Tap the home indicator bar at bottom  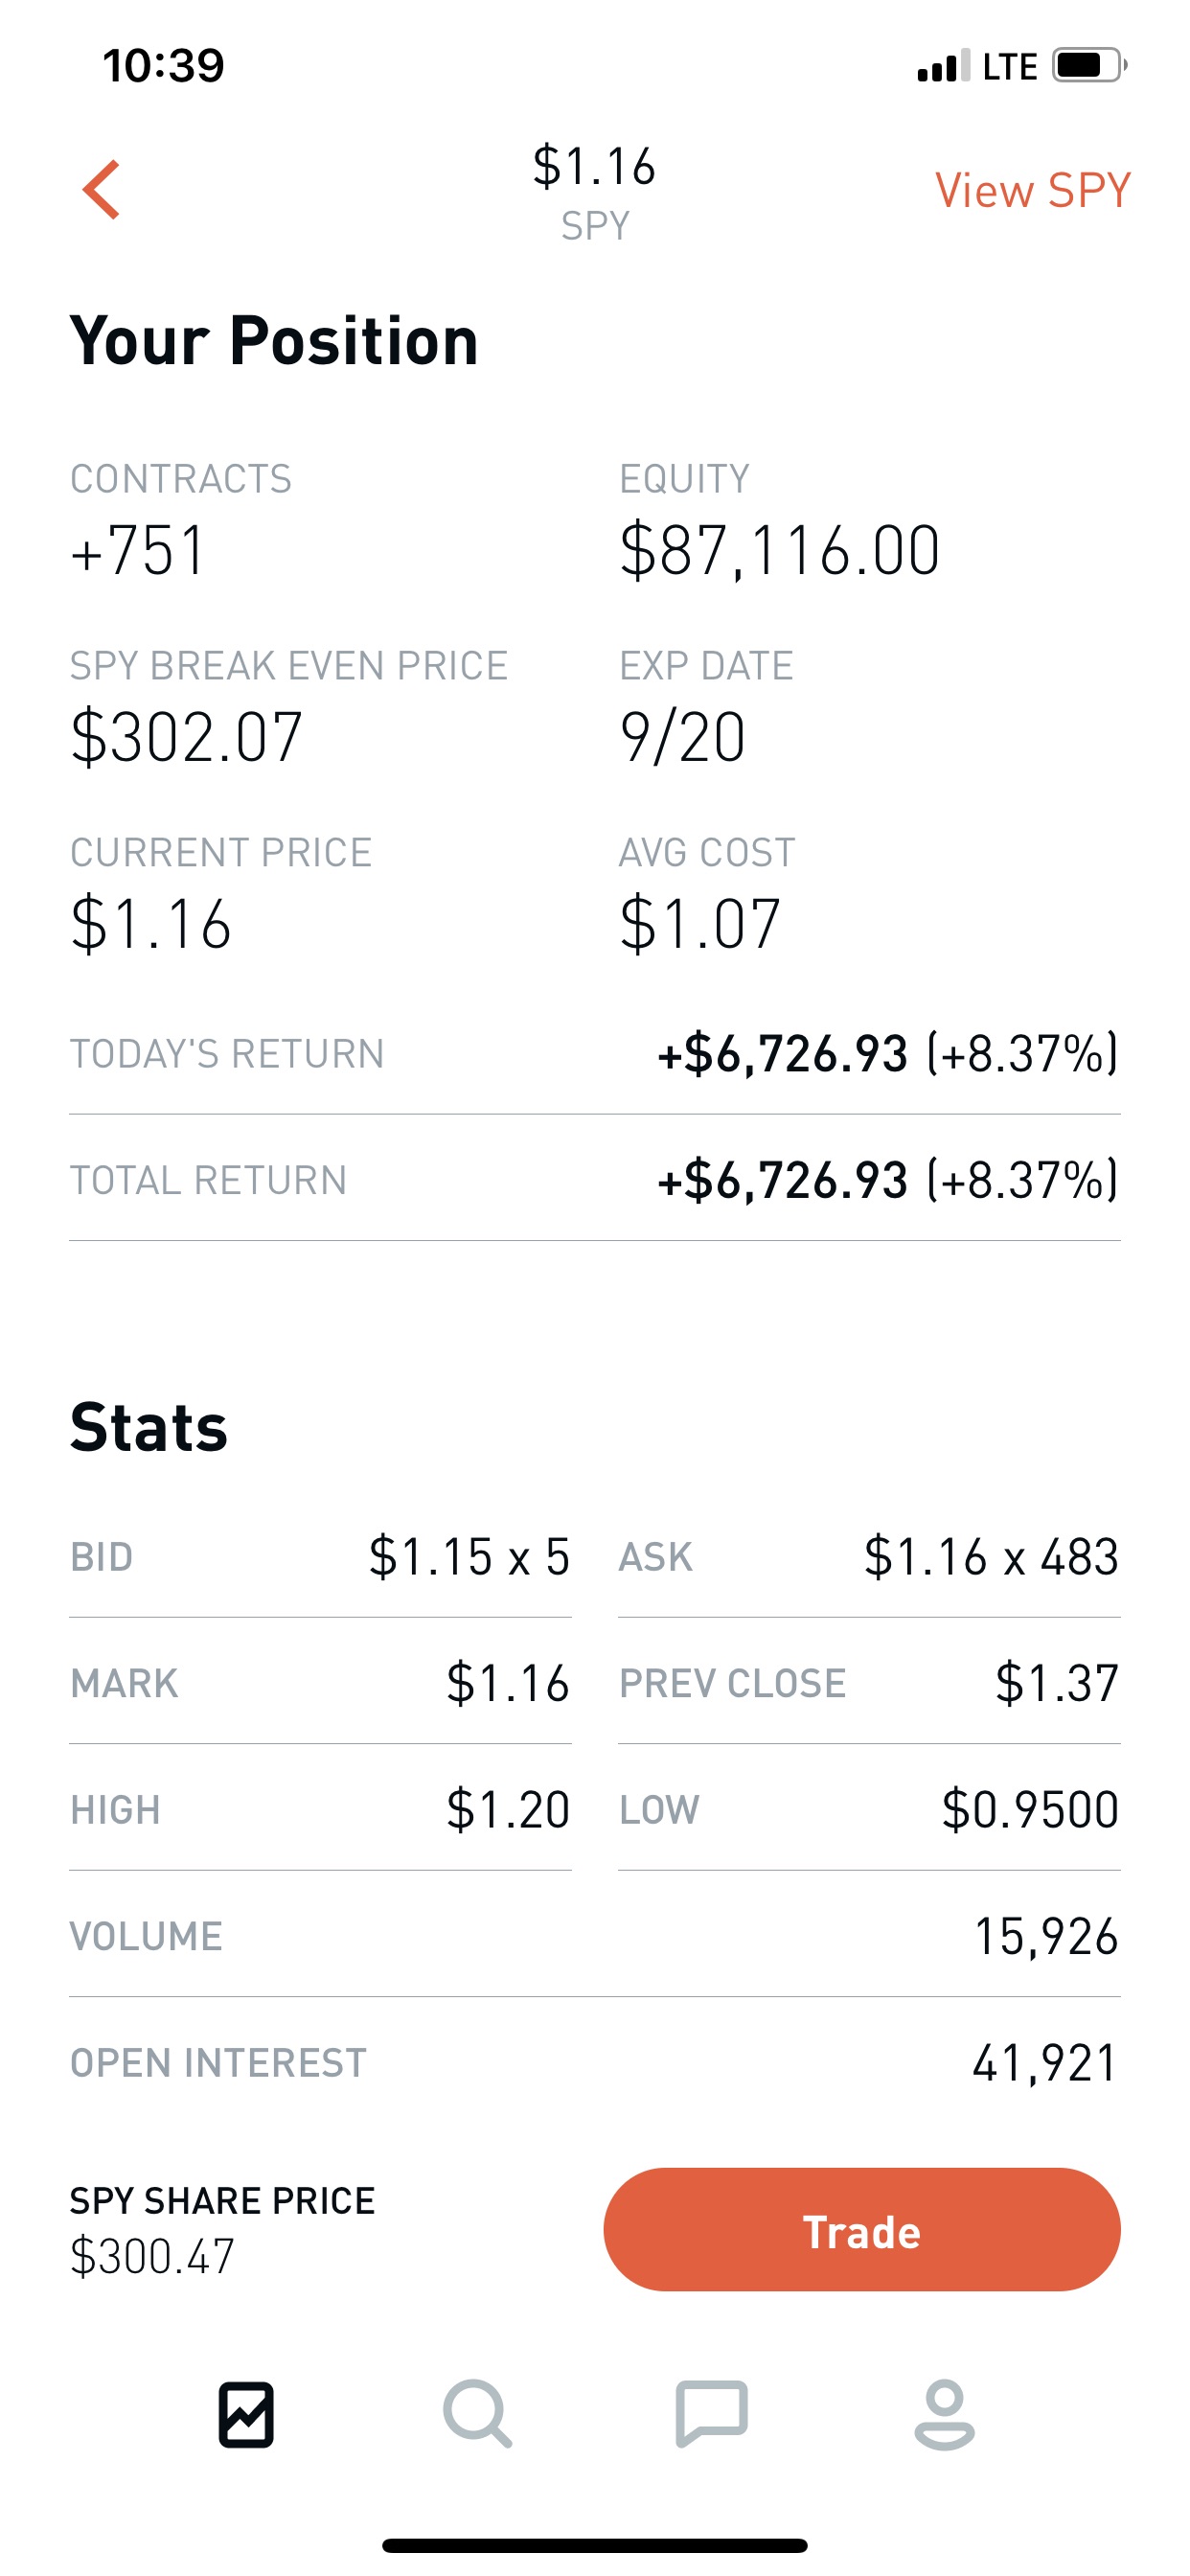coord(594,2545)
